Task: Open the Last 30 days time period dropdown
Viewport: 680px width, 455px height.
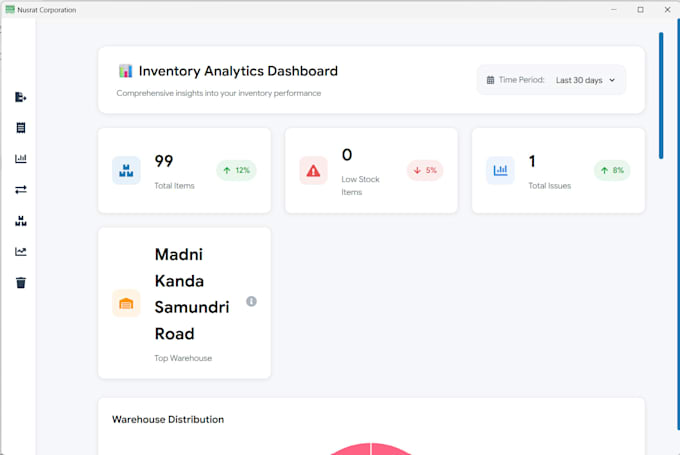Action: click(585, 80)
